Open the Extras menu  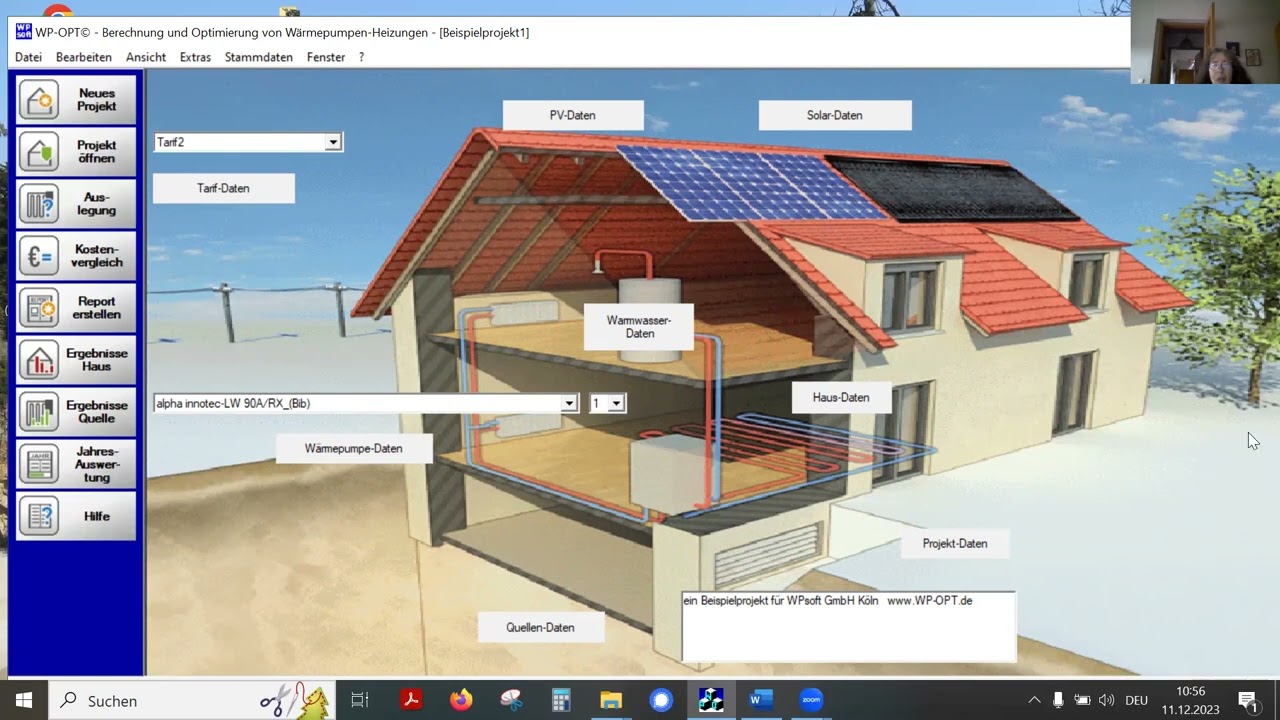click(195, 57)
